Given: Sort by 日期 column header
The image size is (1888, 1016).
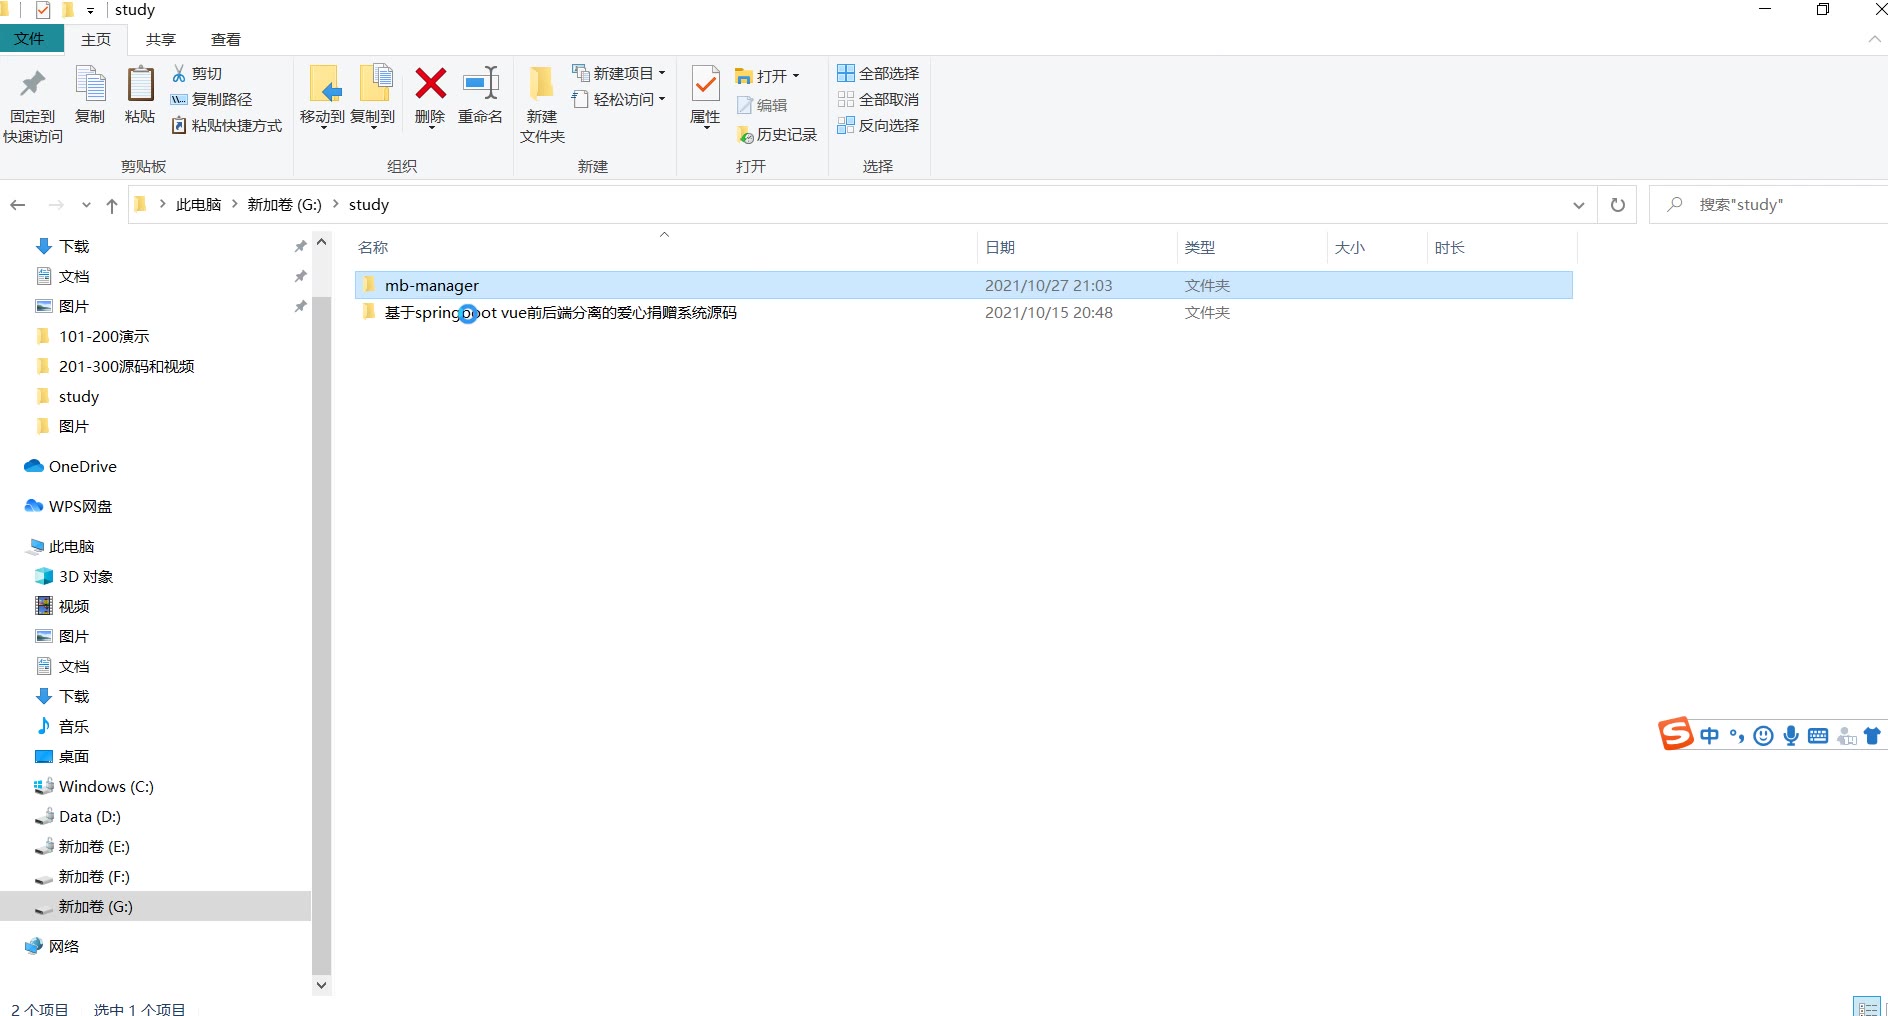Looking at the screenshot, I should pos(1077,247).
